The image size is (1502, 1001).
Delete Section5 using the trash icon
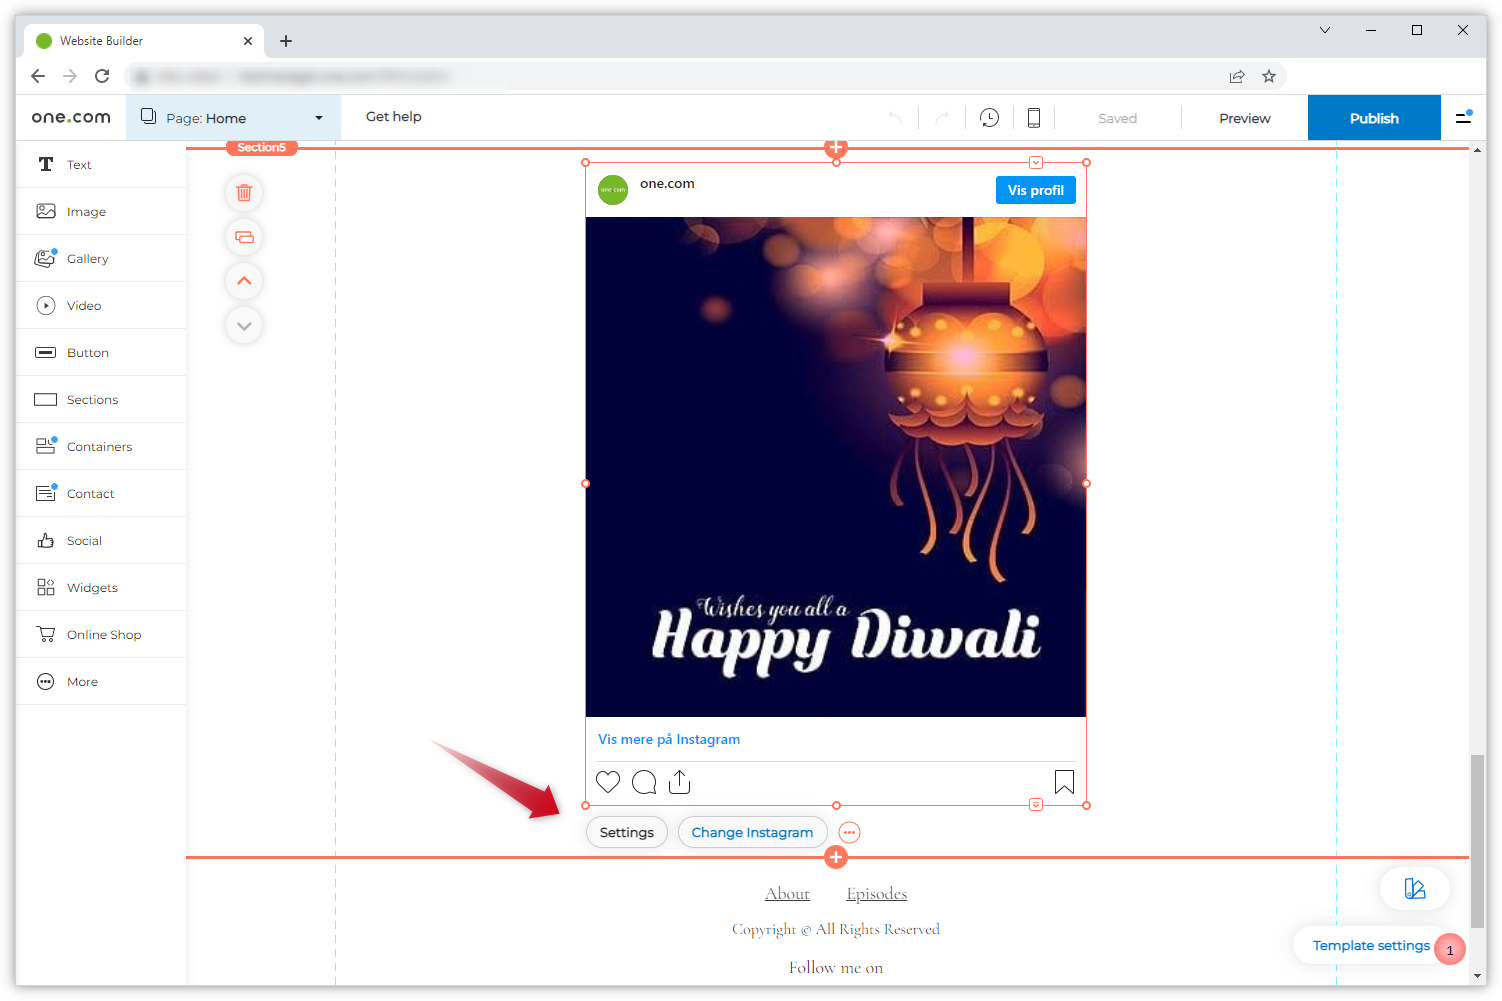pos(244,193)
